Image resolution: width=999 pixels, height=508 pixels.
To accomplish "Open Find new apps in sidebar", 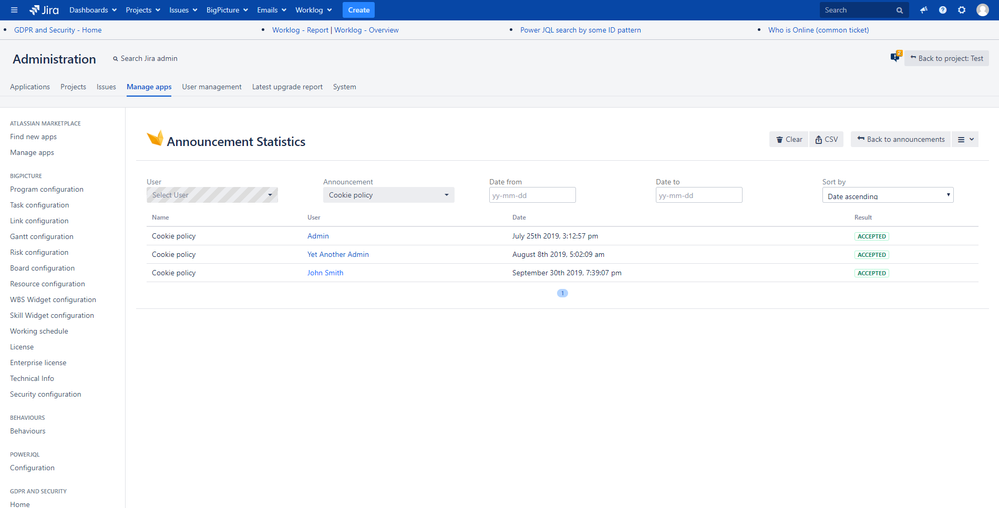I will [34, 137].
